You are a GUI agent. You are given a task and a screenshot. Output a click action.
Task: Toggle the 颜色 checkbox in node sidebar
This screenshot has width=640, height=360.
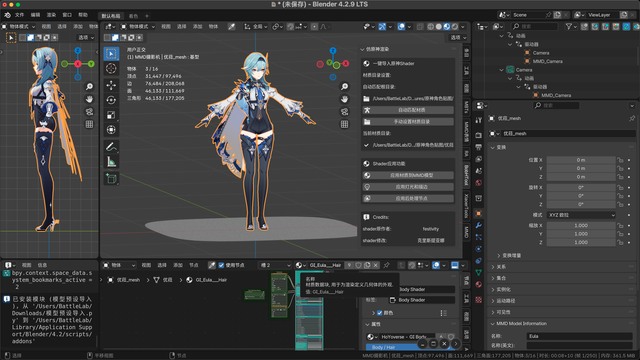(x=380, y=313)
